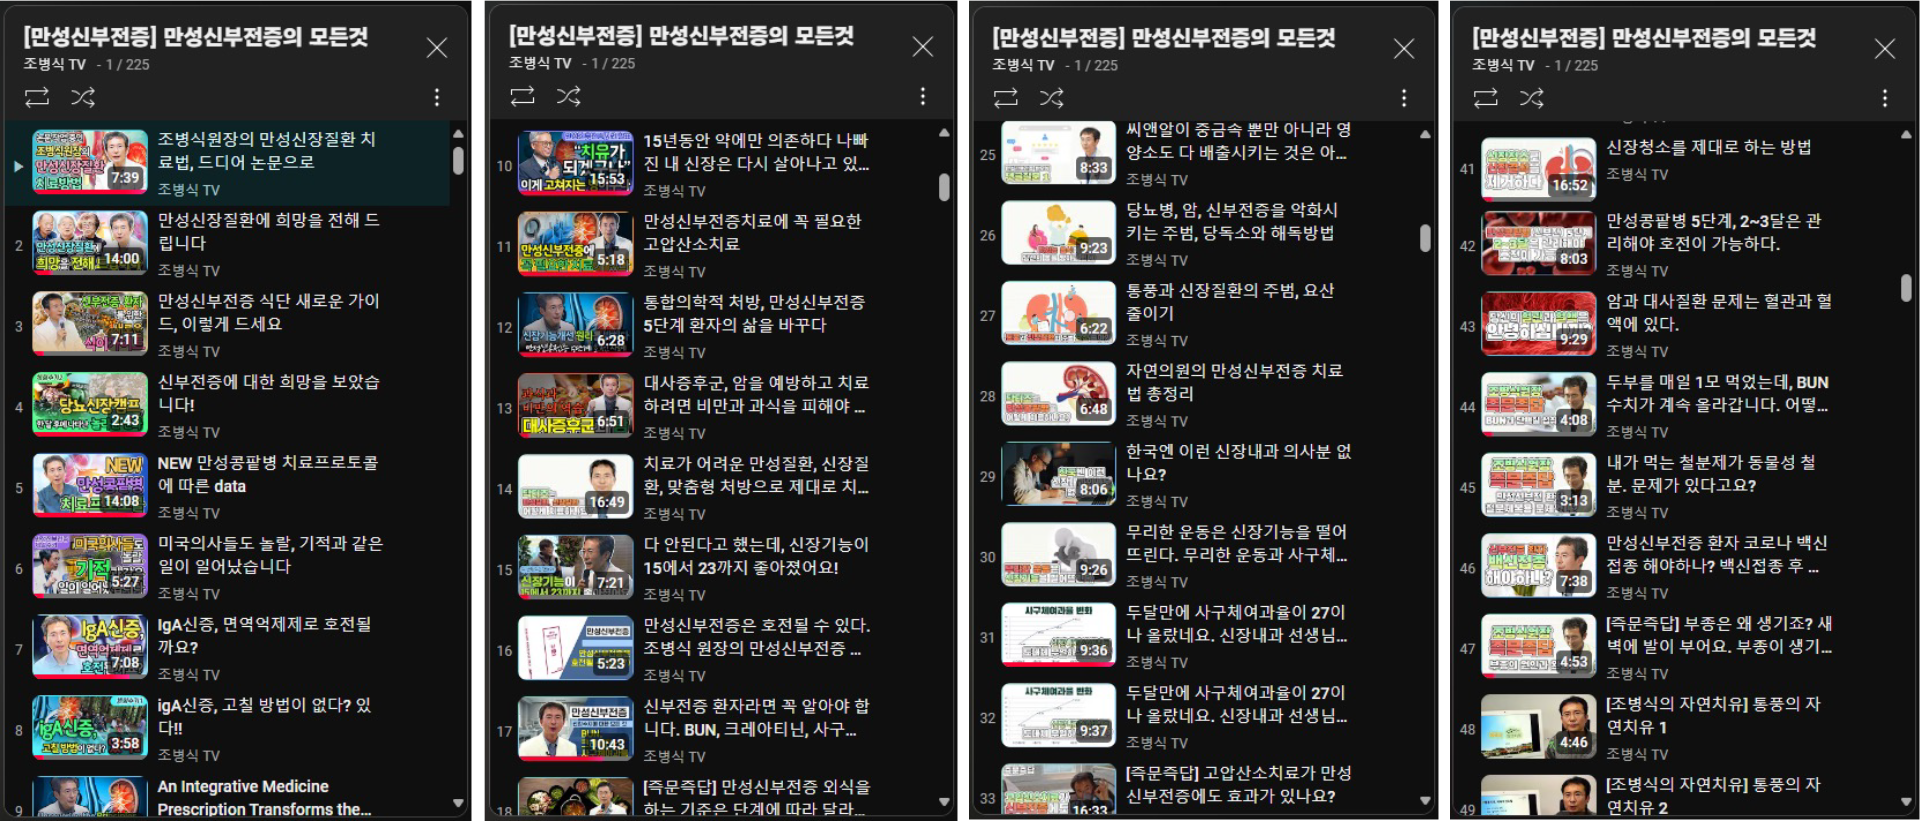Open the 16:52 thumbnail of video 41
The width and height of the screenshot is (1920, 821).
point(1539,169)
